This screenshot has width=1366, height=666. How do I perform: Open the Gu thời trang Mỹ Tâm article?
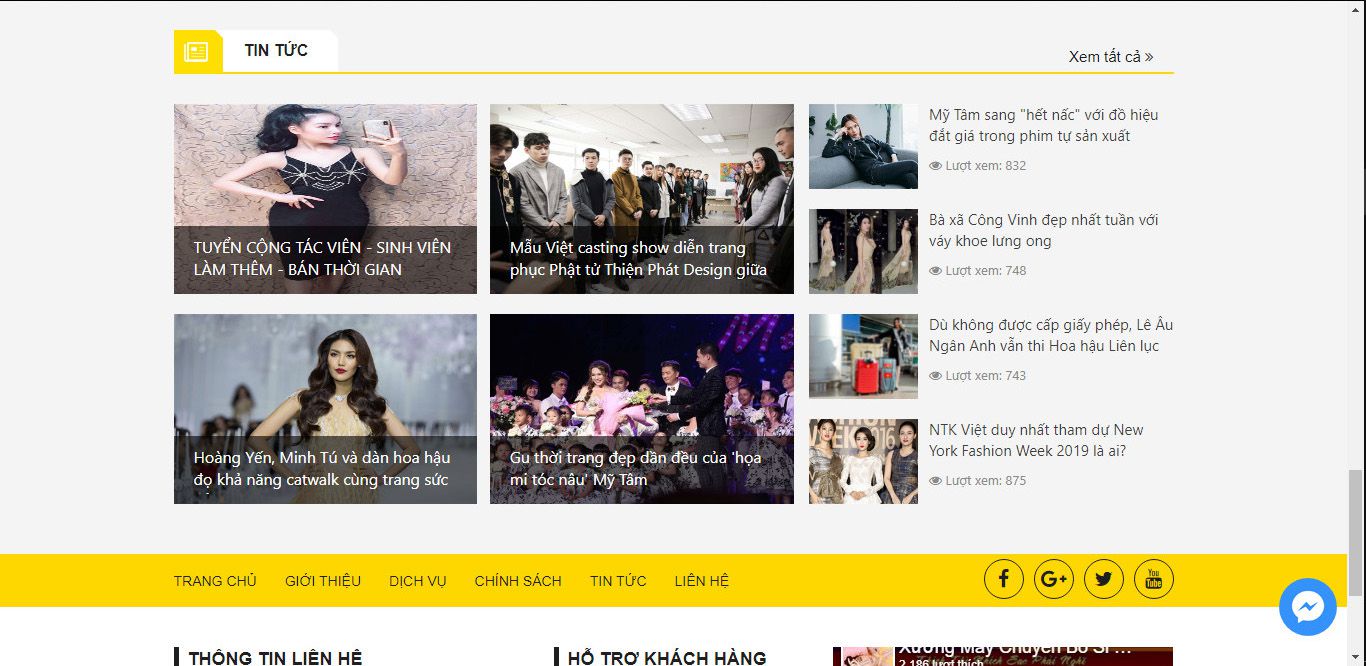[642, 409]
